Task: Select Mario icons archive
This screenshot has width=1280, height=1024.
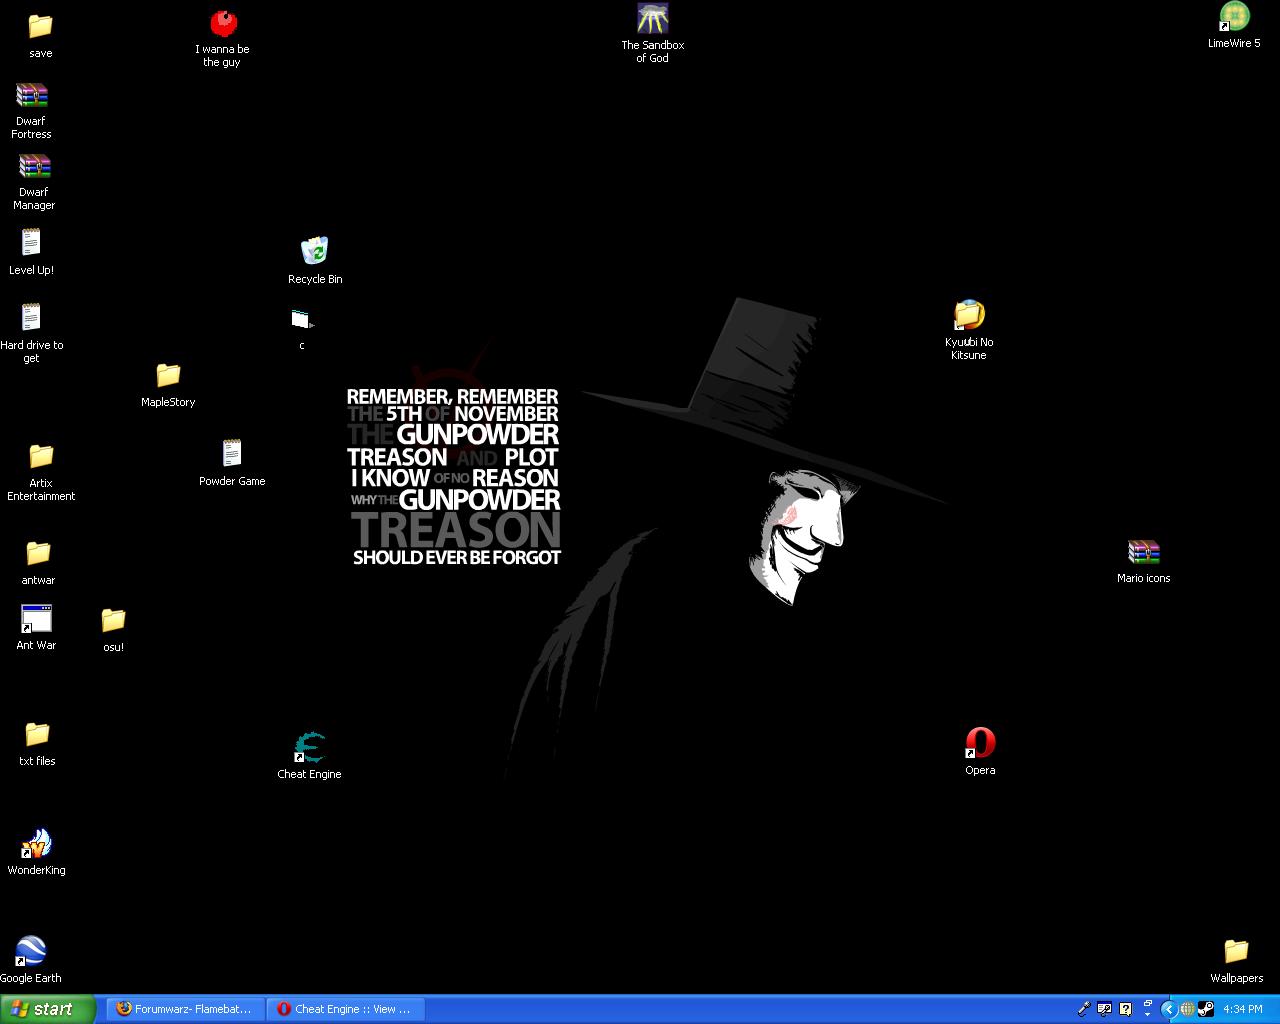Action: [1143, 552]
